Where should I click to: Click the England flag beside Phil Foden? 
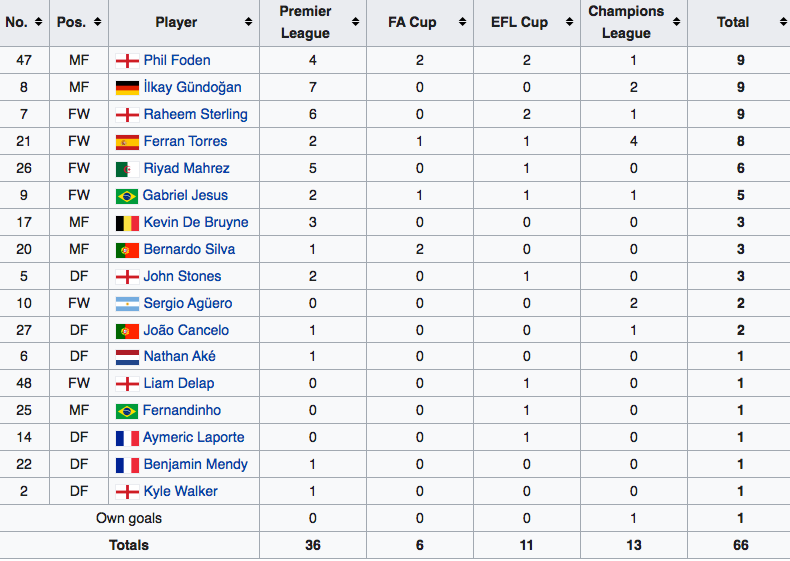(x=127, y=60)
